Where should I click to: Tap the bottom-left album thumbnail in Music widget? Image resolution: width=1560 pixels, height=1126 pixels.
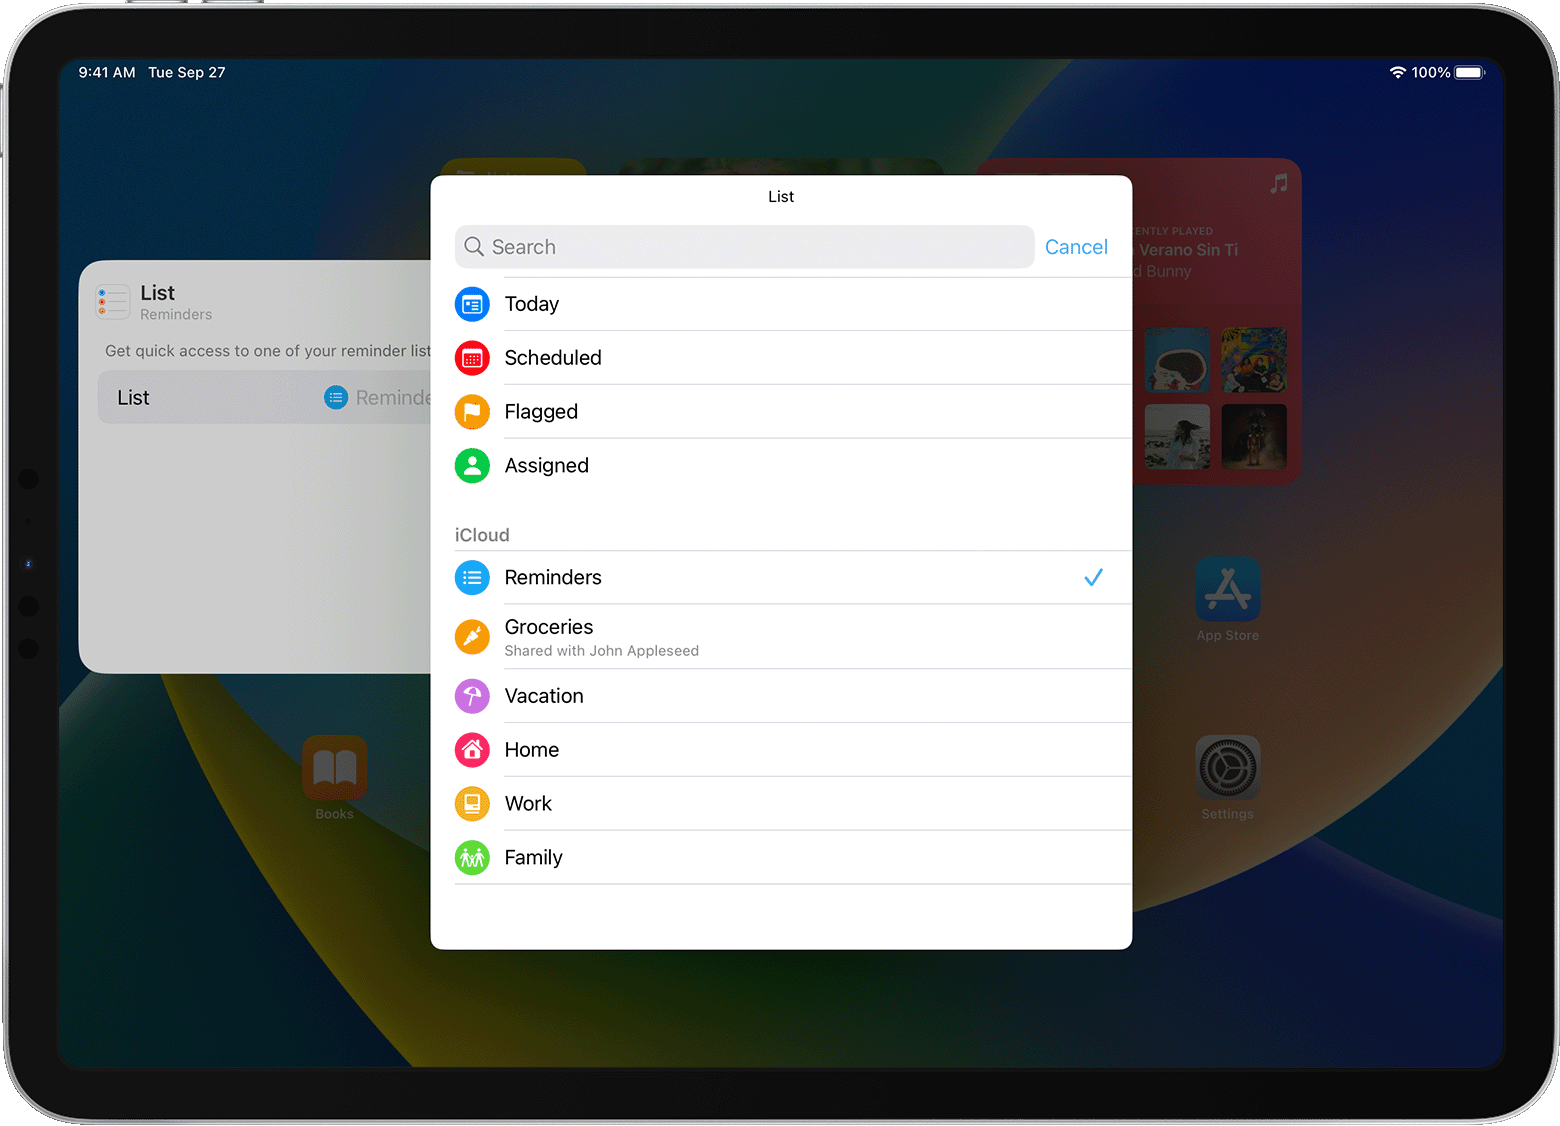[x=1177, y=437]
